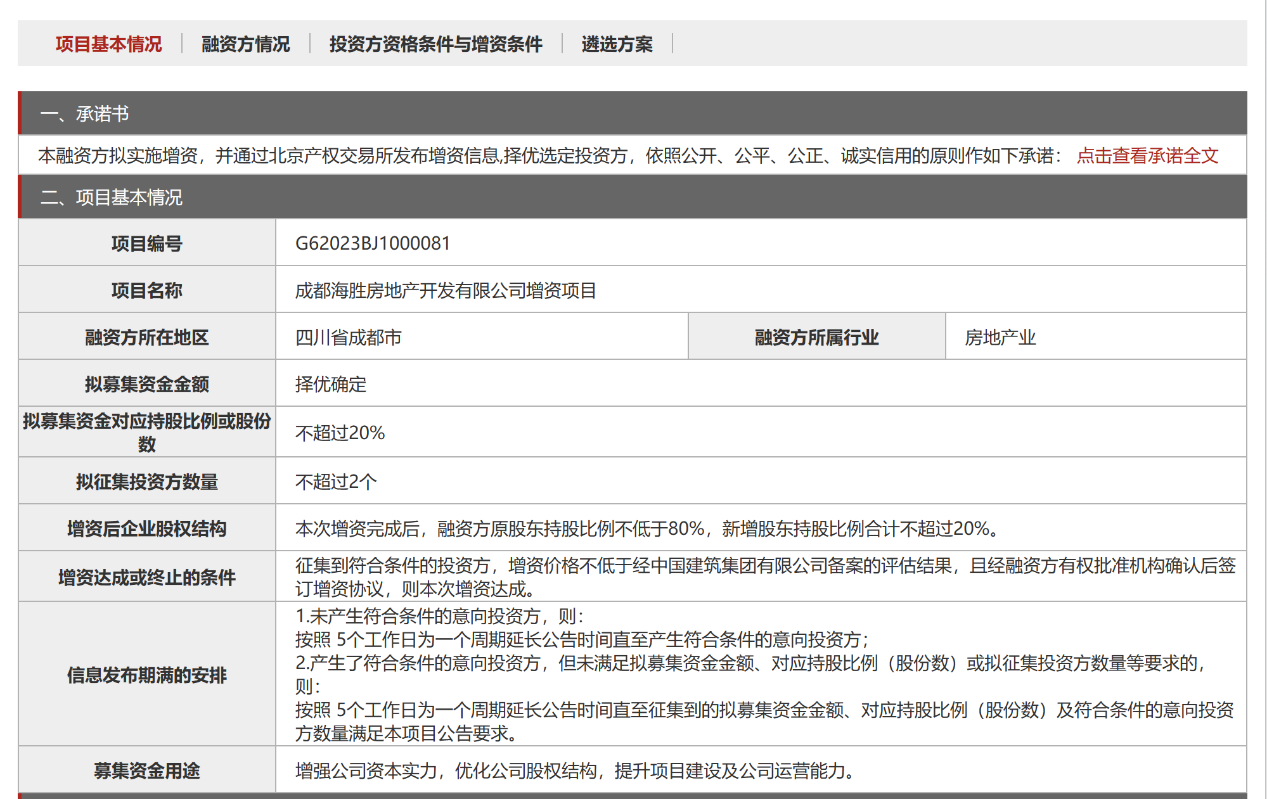Click the industry value 房地产业
The height and width of the screenshot is (799, 1267).
(1000, 338)
